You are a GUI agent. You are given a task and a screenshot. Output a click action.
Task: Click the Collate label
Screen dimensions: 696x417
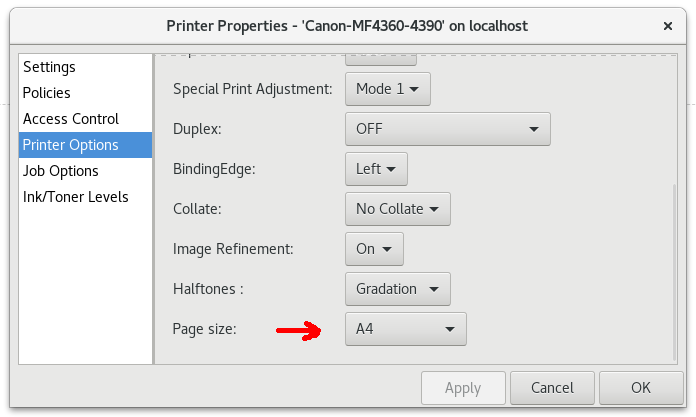click(x=197, y=209)
